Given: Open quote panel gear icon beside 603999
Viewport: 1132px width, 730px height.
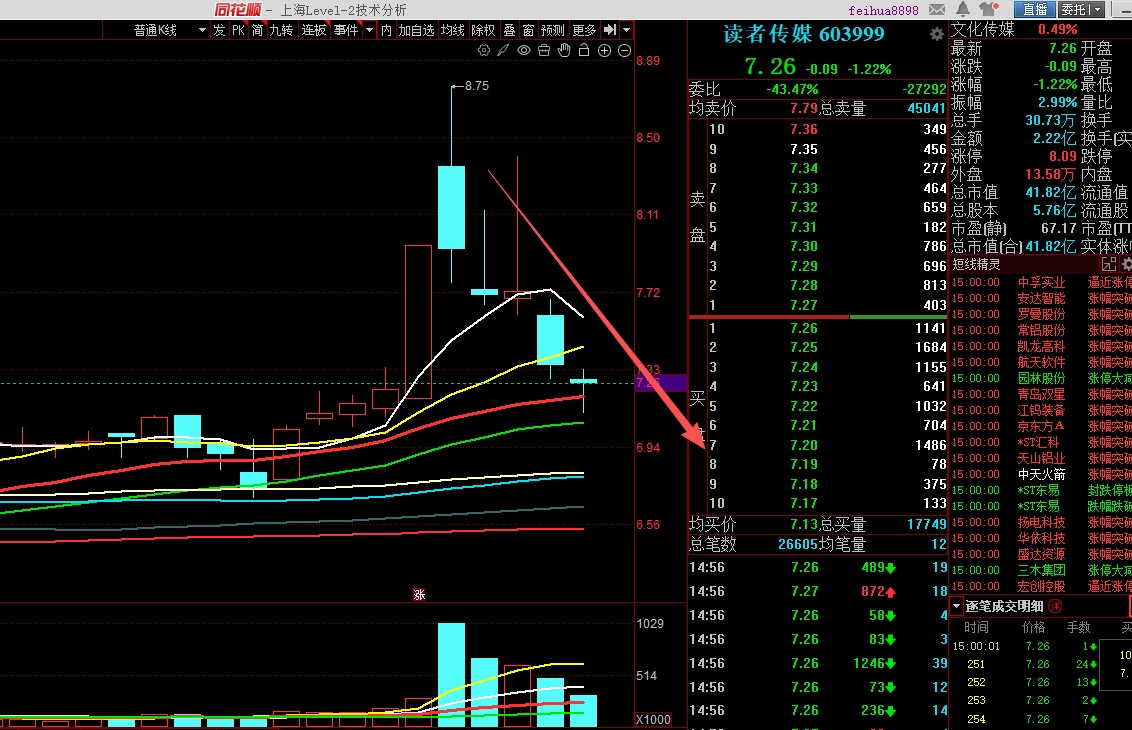Looking at the screenshot, I should pyautogui.click(x=936, y=34).
